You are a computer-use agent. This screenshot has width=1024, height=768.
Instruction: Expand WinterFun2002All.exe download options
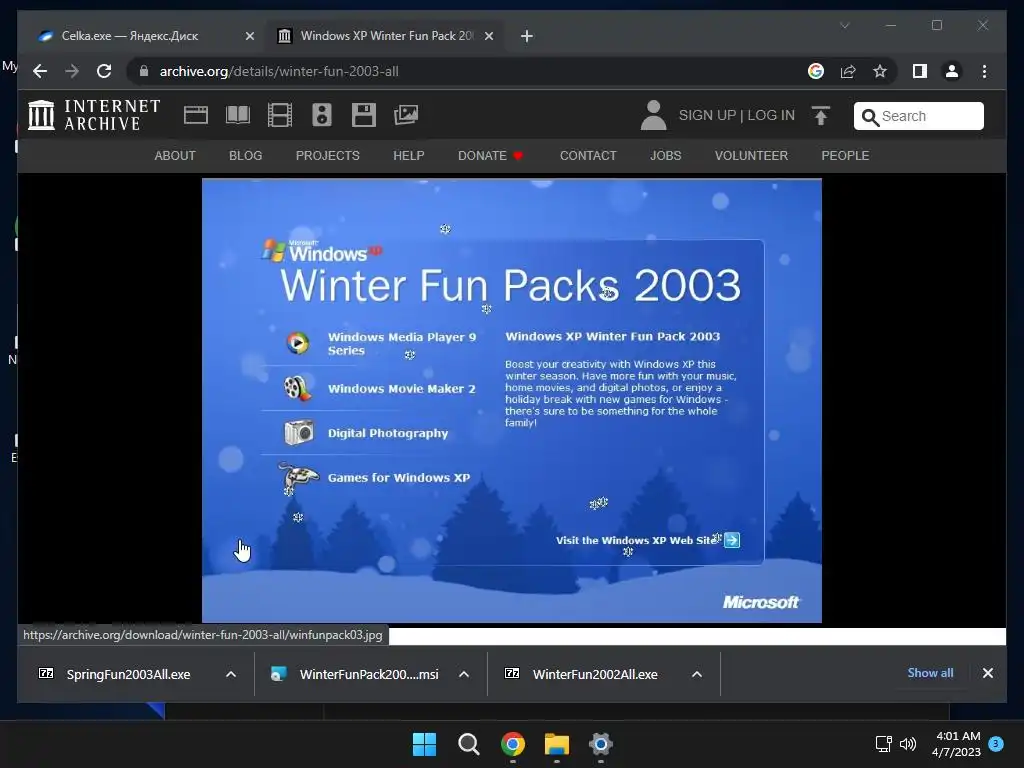point(697,674)
